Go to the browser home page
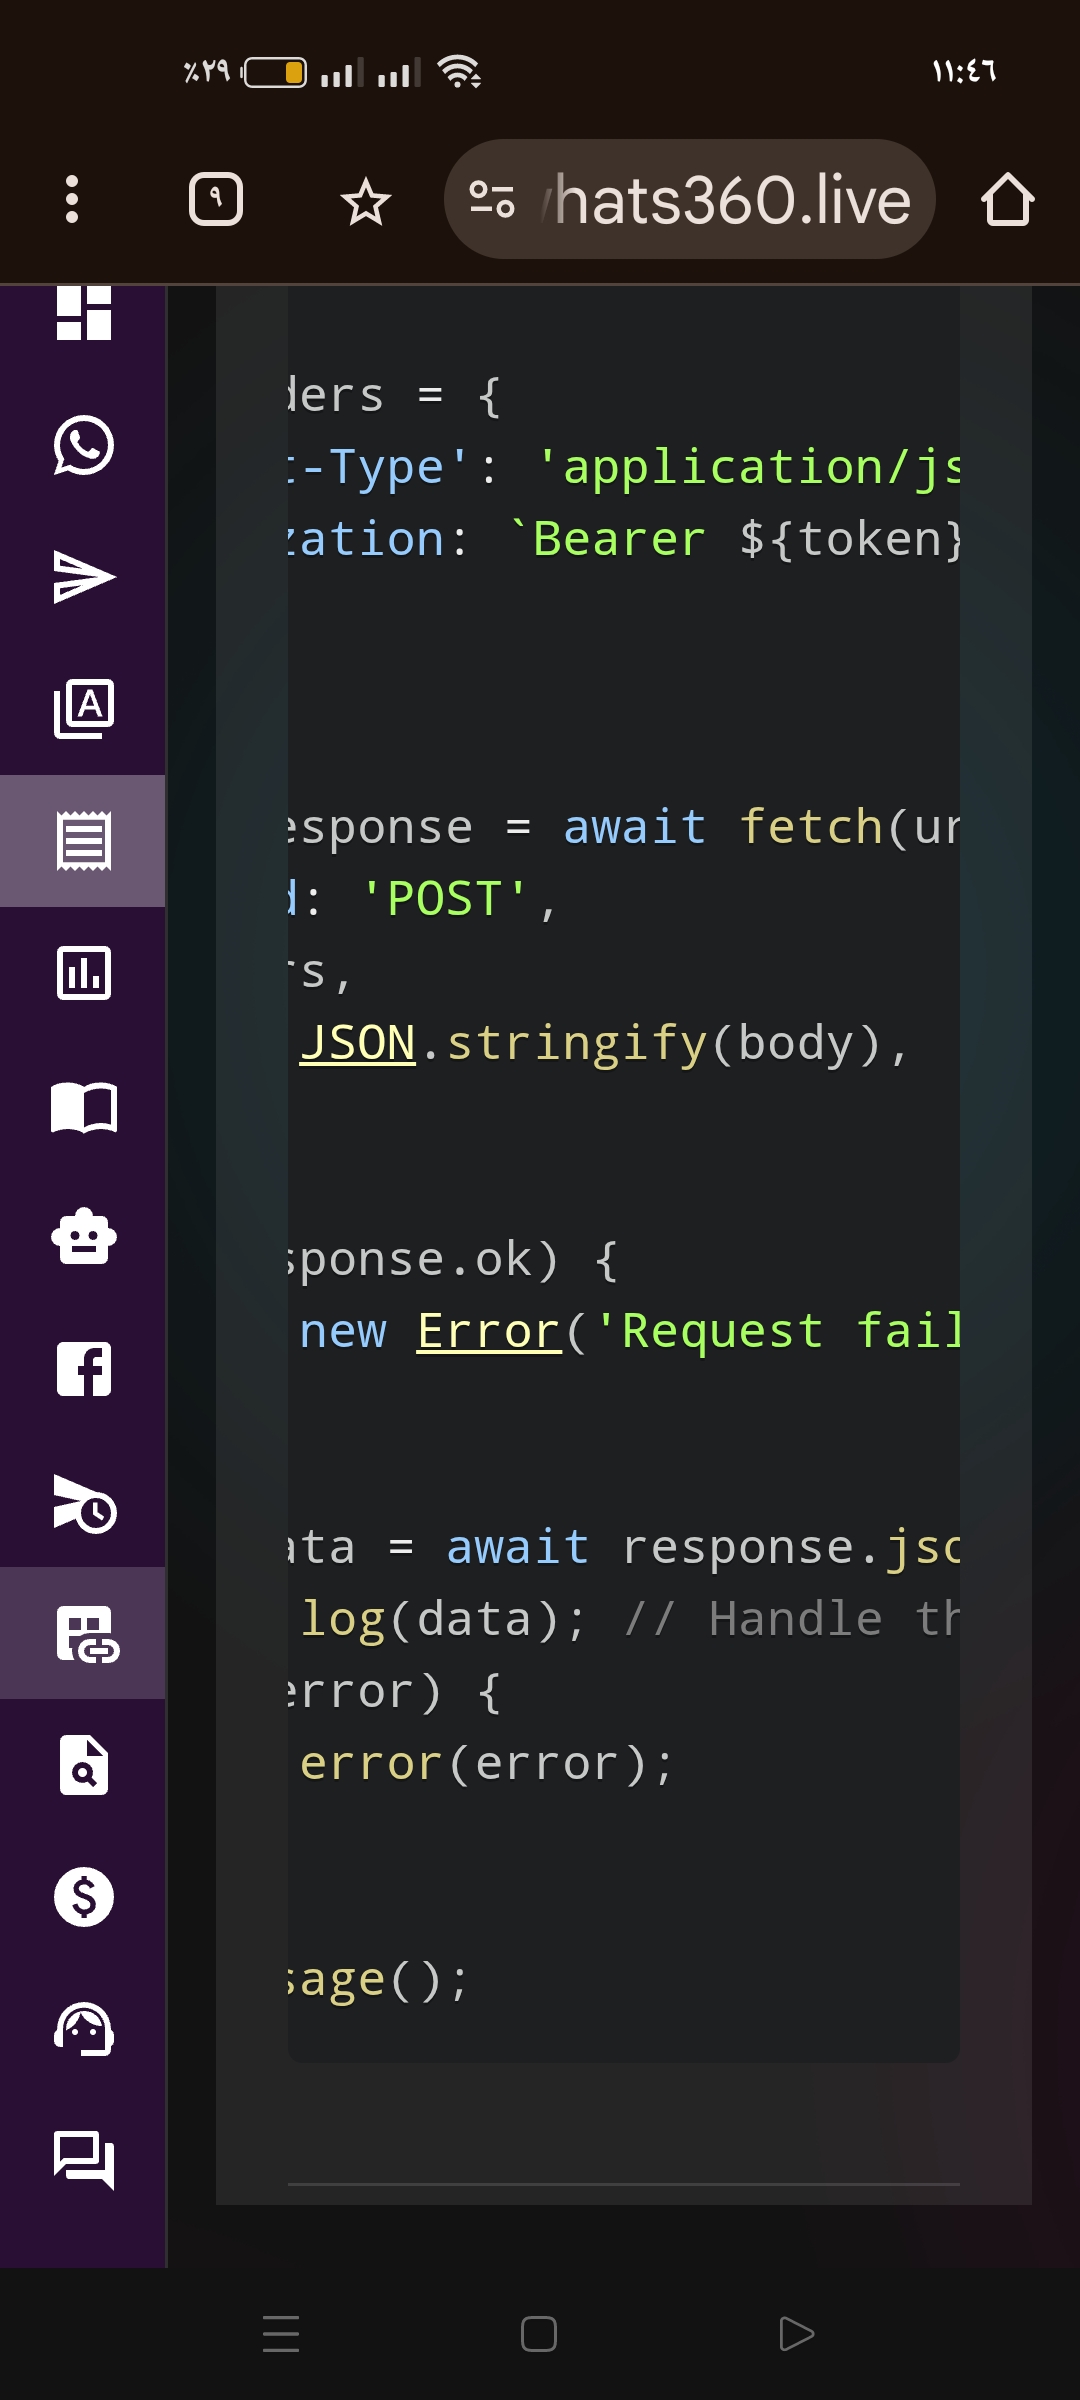Viewport: 1080px width, 2400px height. (x=1007, y=199)
